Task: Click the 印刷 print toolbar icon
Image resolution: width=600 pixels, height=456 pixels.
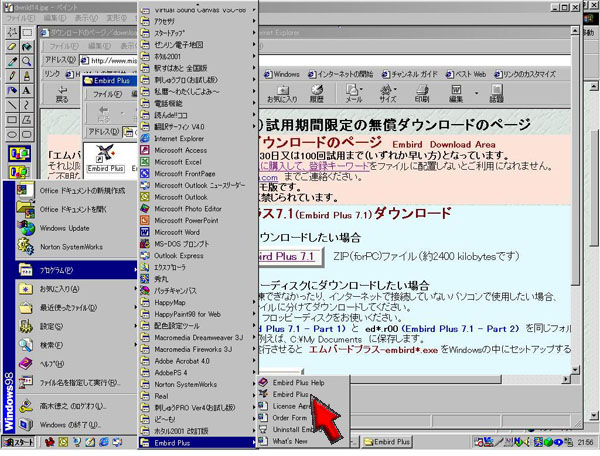Action: 422,94
